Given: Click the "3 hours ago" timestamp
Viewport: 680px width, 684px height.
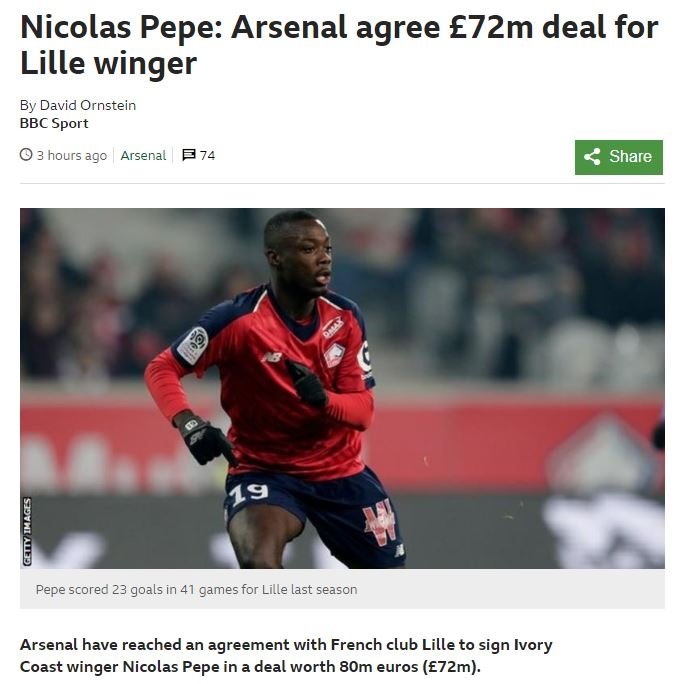Looking at the screenshot, I should [72, 155].
